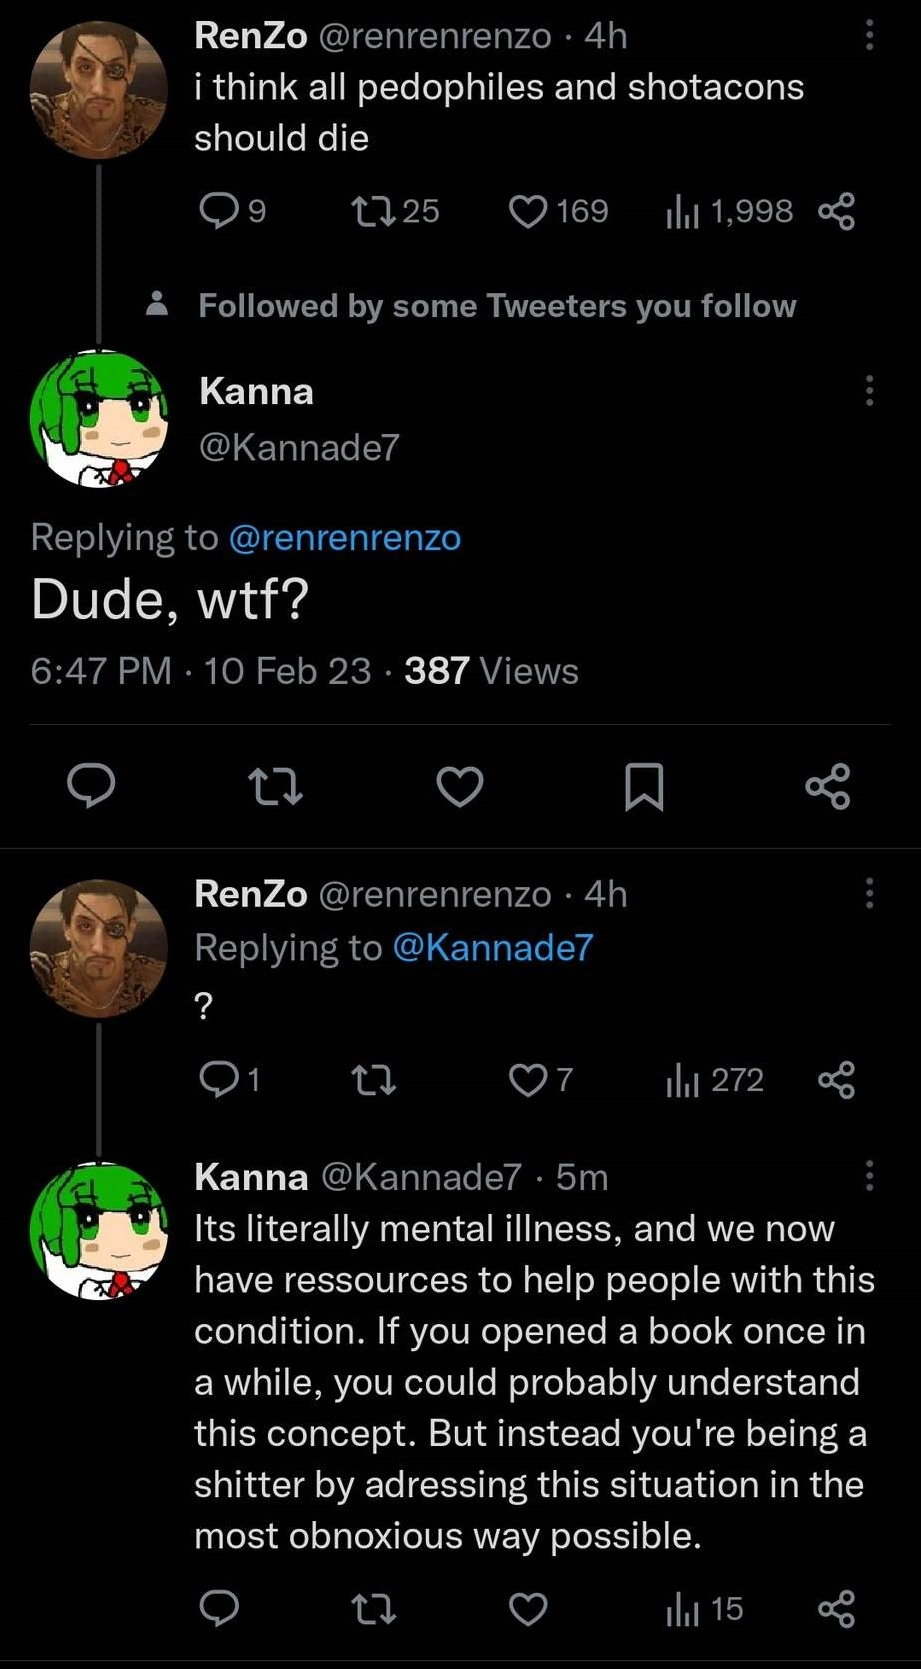The height and width of the screenshot is (1669, 921).
Task: Open @Kannade7 link in RenZo's reply
Action: click(x=493, y=947)
